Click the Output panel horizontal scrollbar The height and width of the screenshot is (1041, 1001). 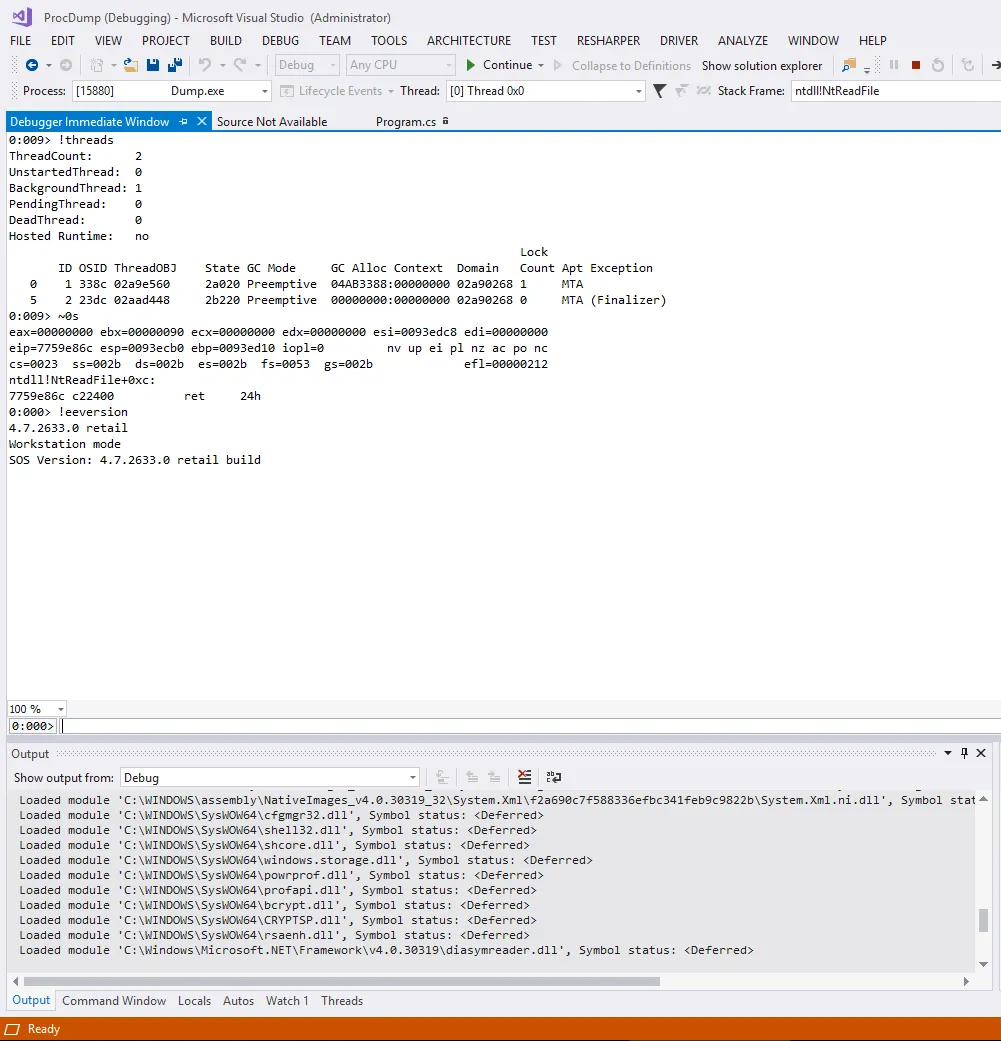(x=342, y=981)
